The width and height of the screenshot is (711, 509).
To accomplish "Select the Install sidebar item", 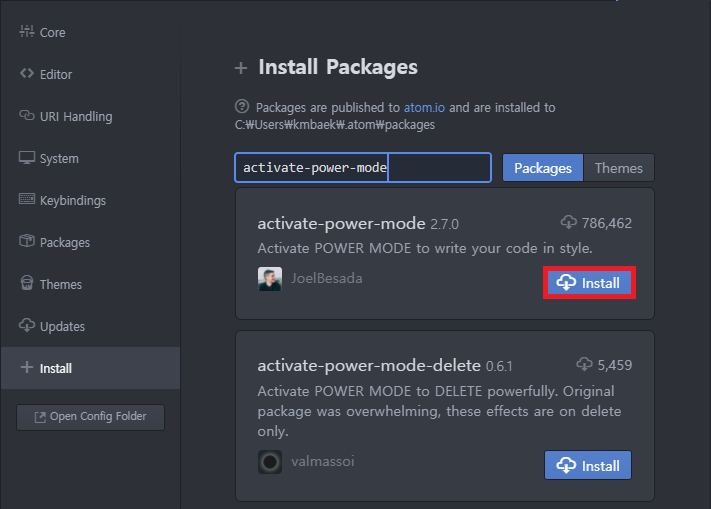I will point(91,368).
